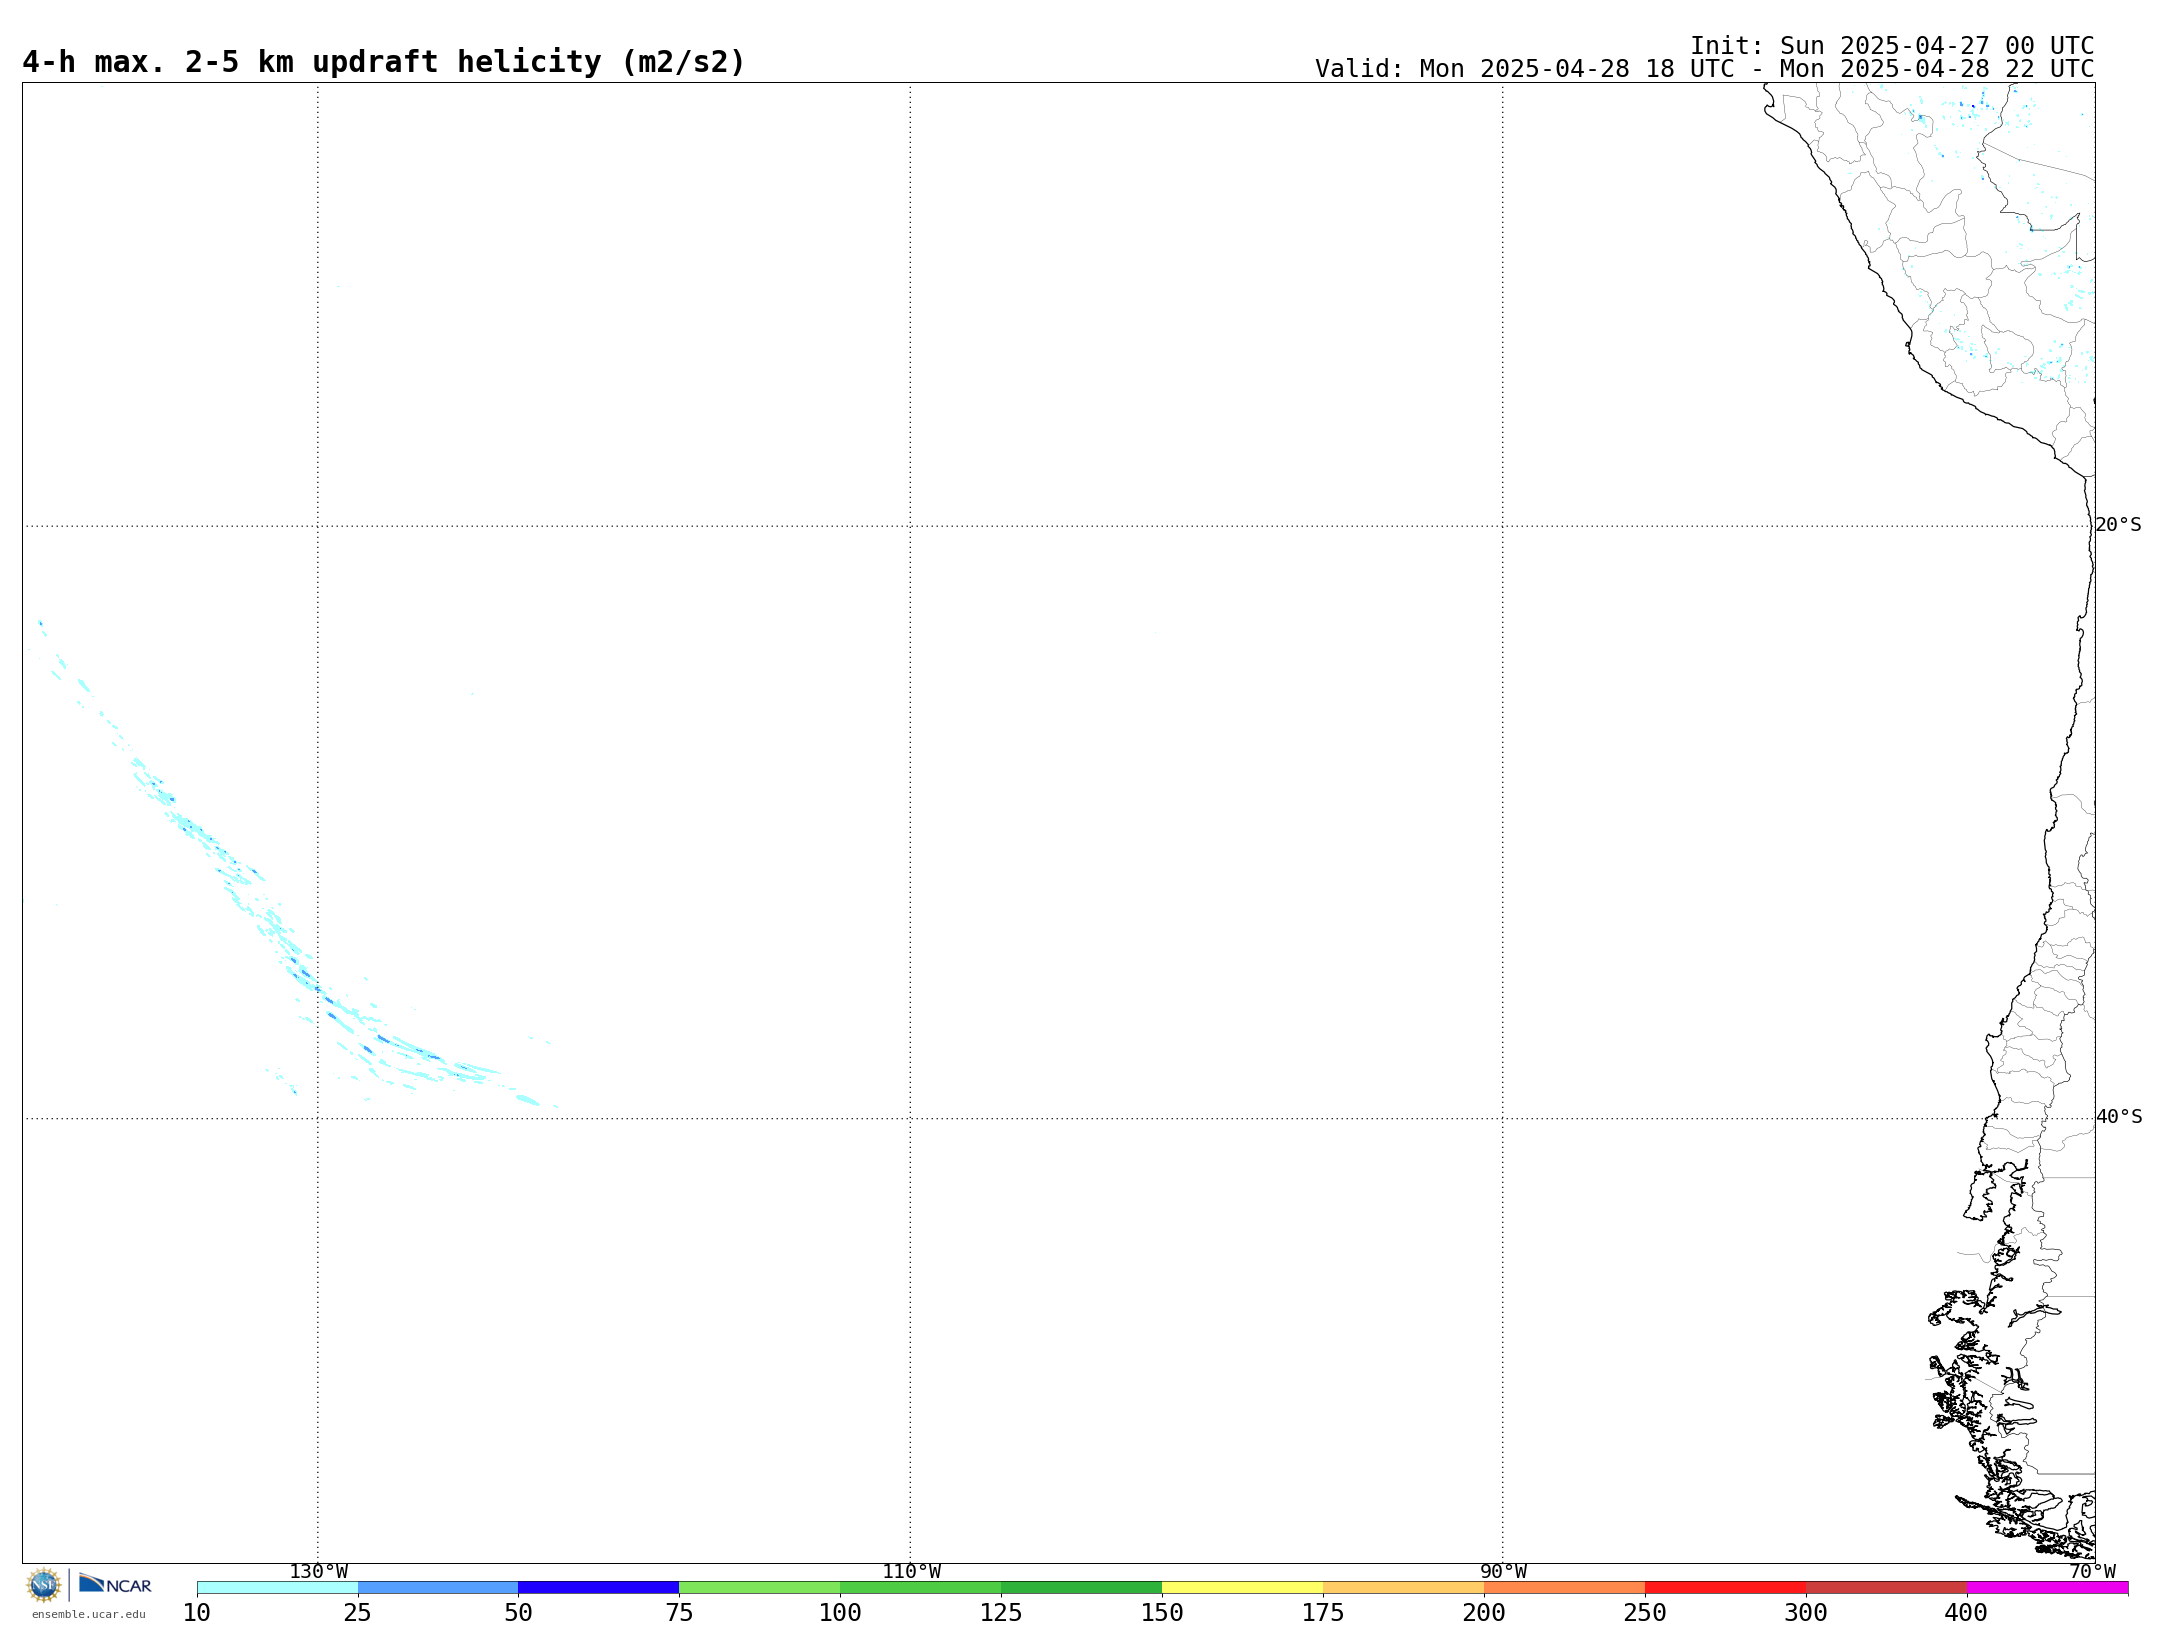The height and width of the screenshot is (1626, 2160).
Task: Click the dark red 300-400 color swatch
Action: tap(1886, 1588)
